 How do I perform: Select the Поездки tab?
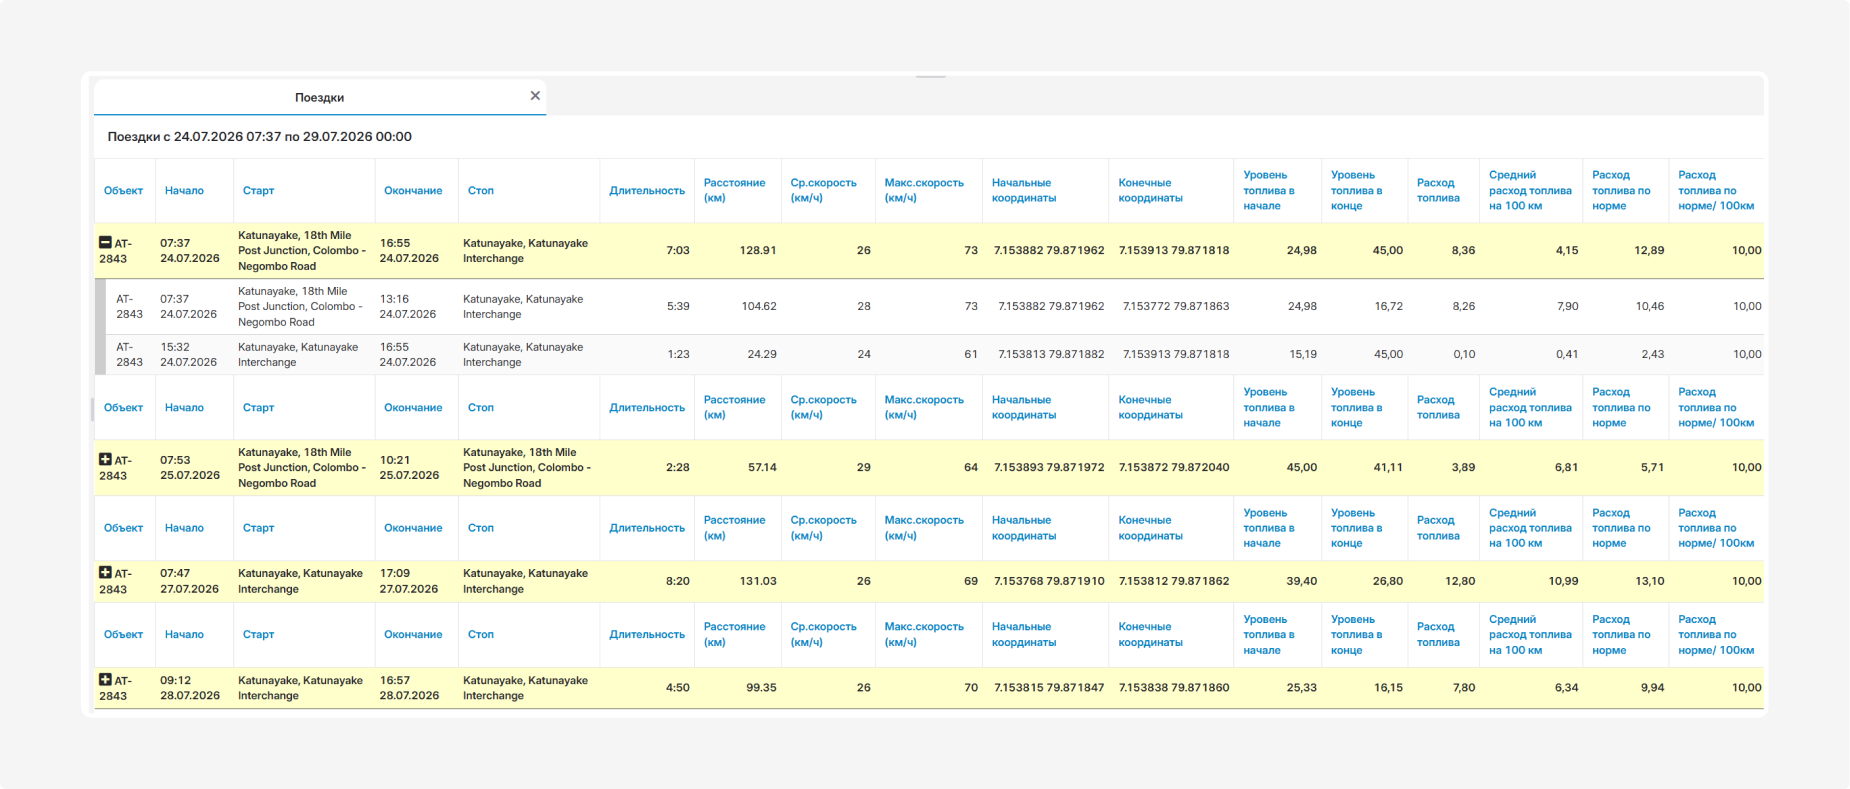click(319, 97)
